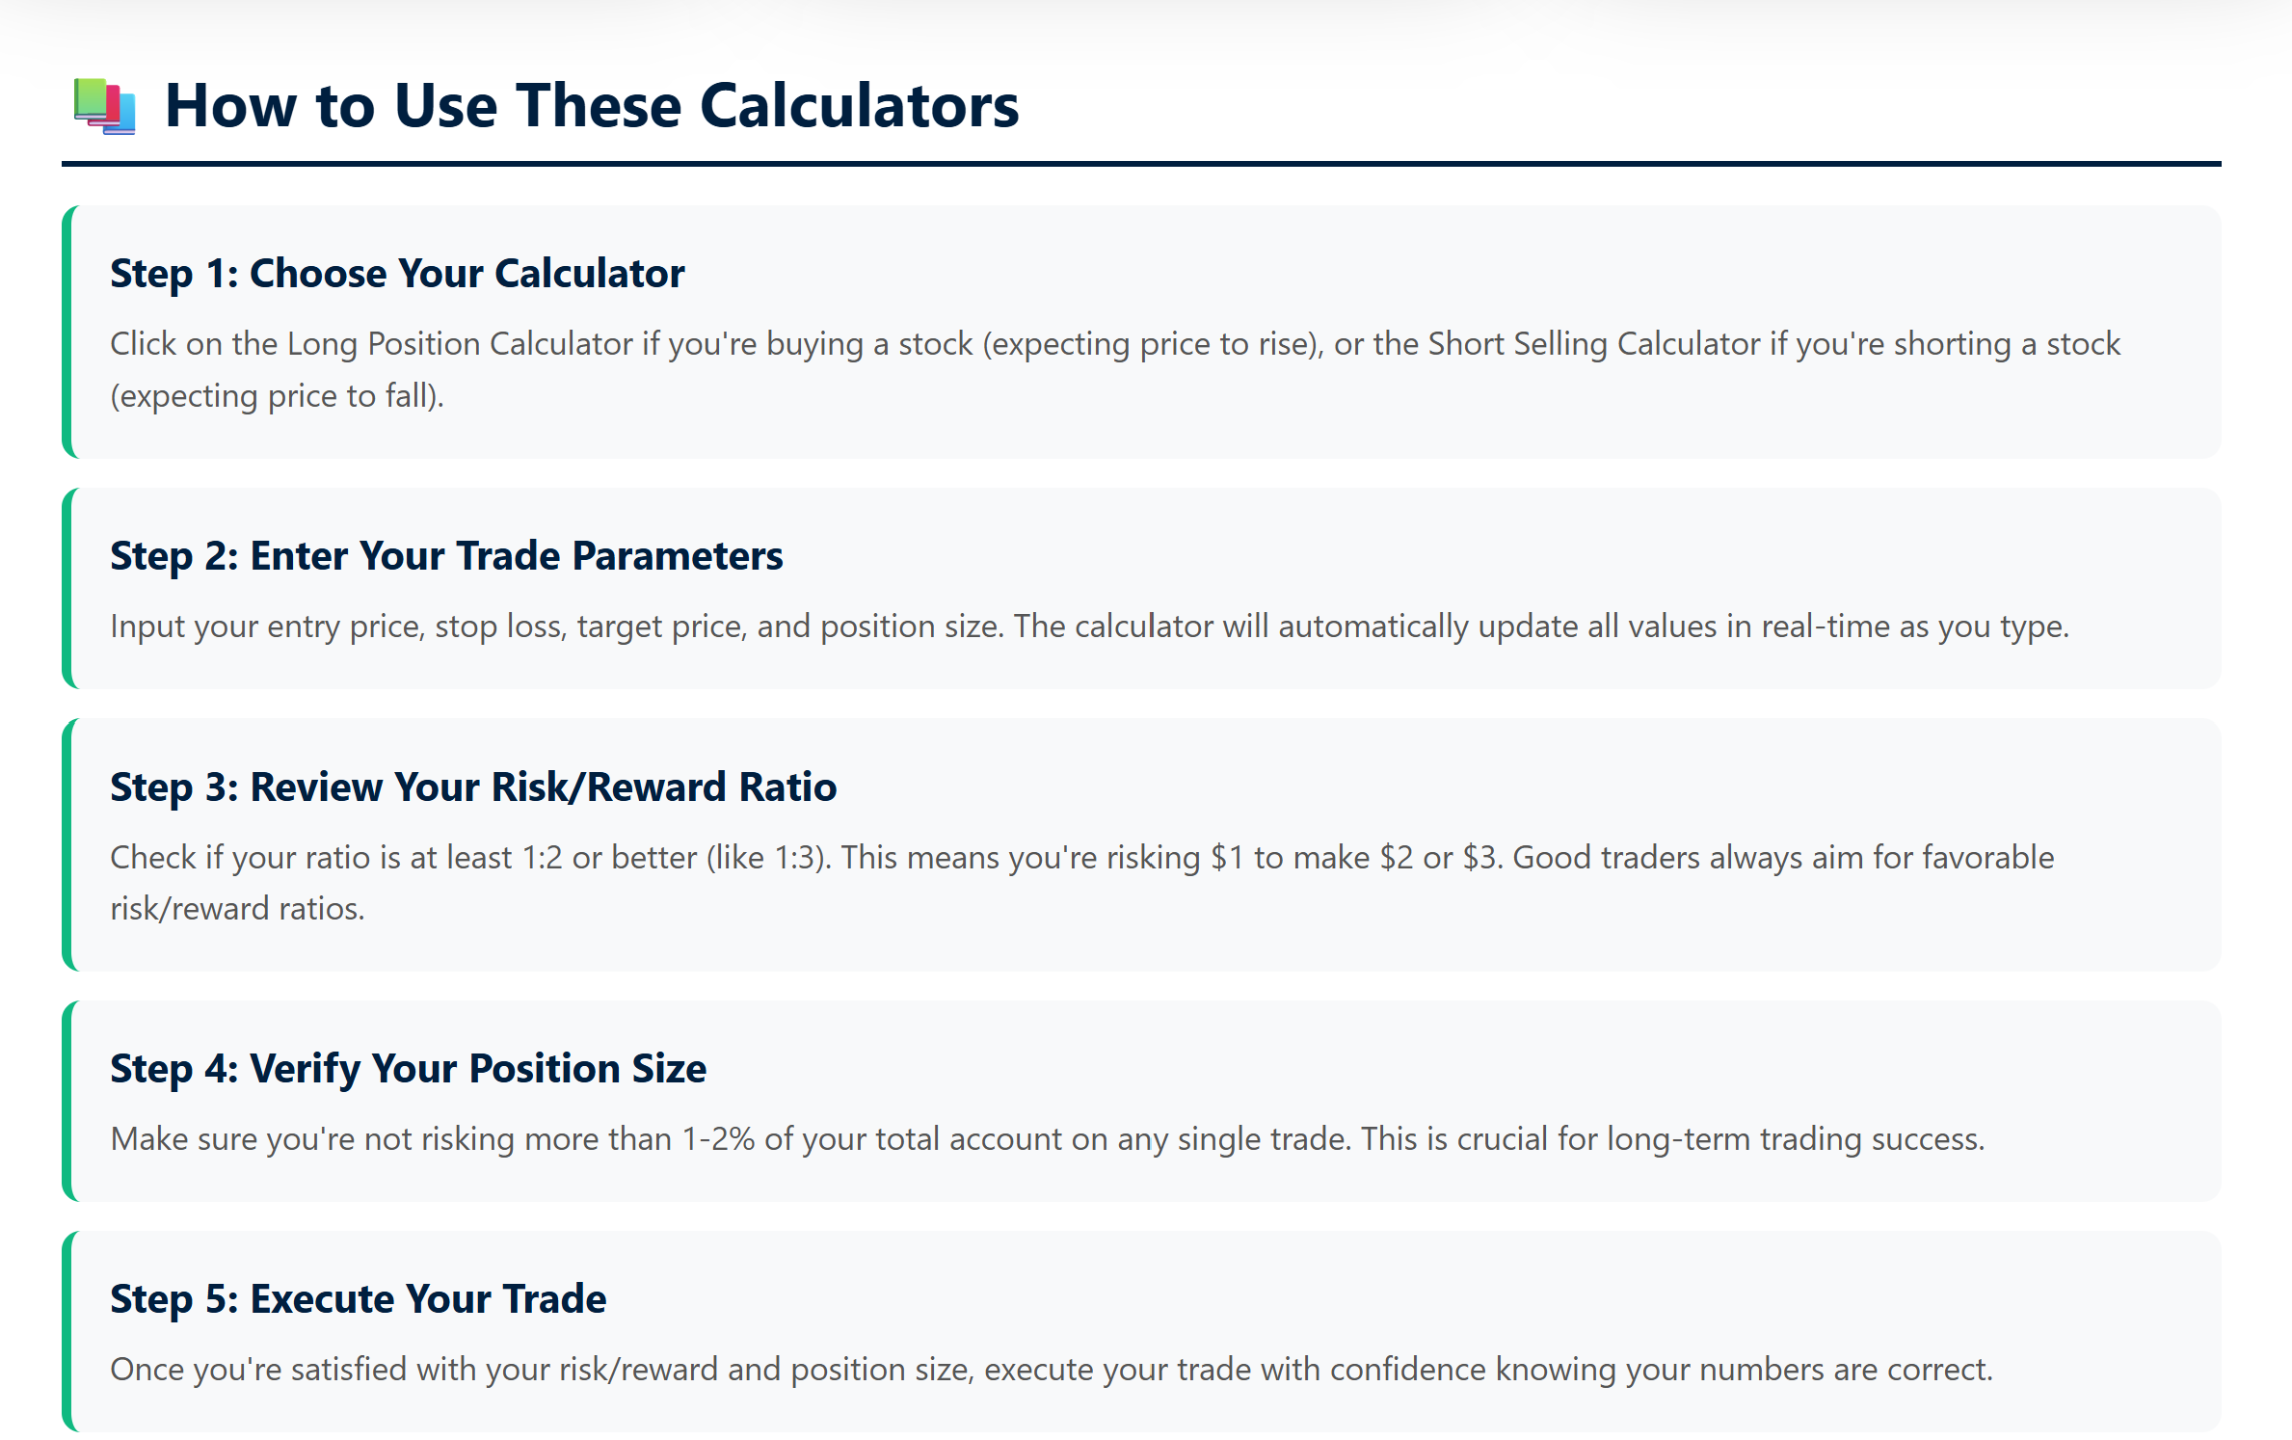Click the green left border of Step 3 card
The height and width of the screenshot is (1440, 2292).
click(x=68, y=845)
